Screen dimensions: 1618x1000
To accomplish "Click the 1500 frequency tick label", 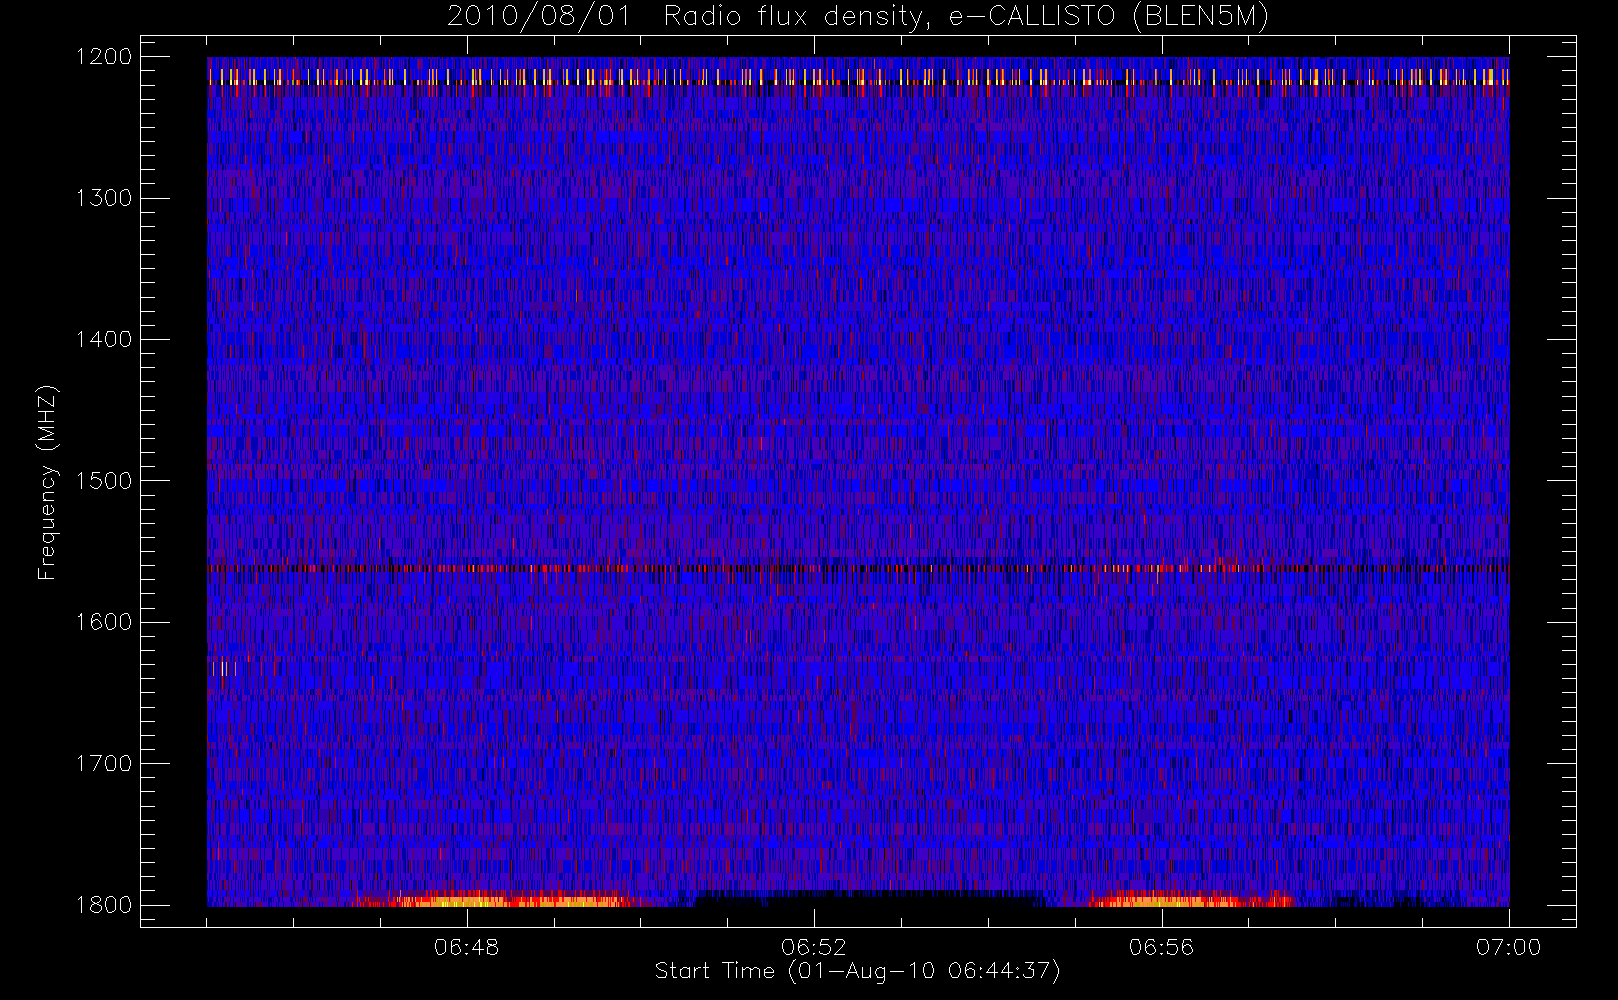I will 104,481.
